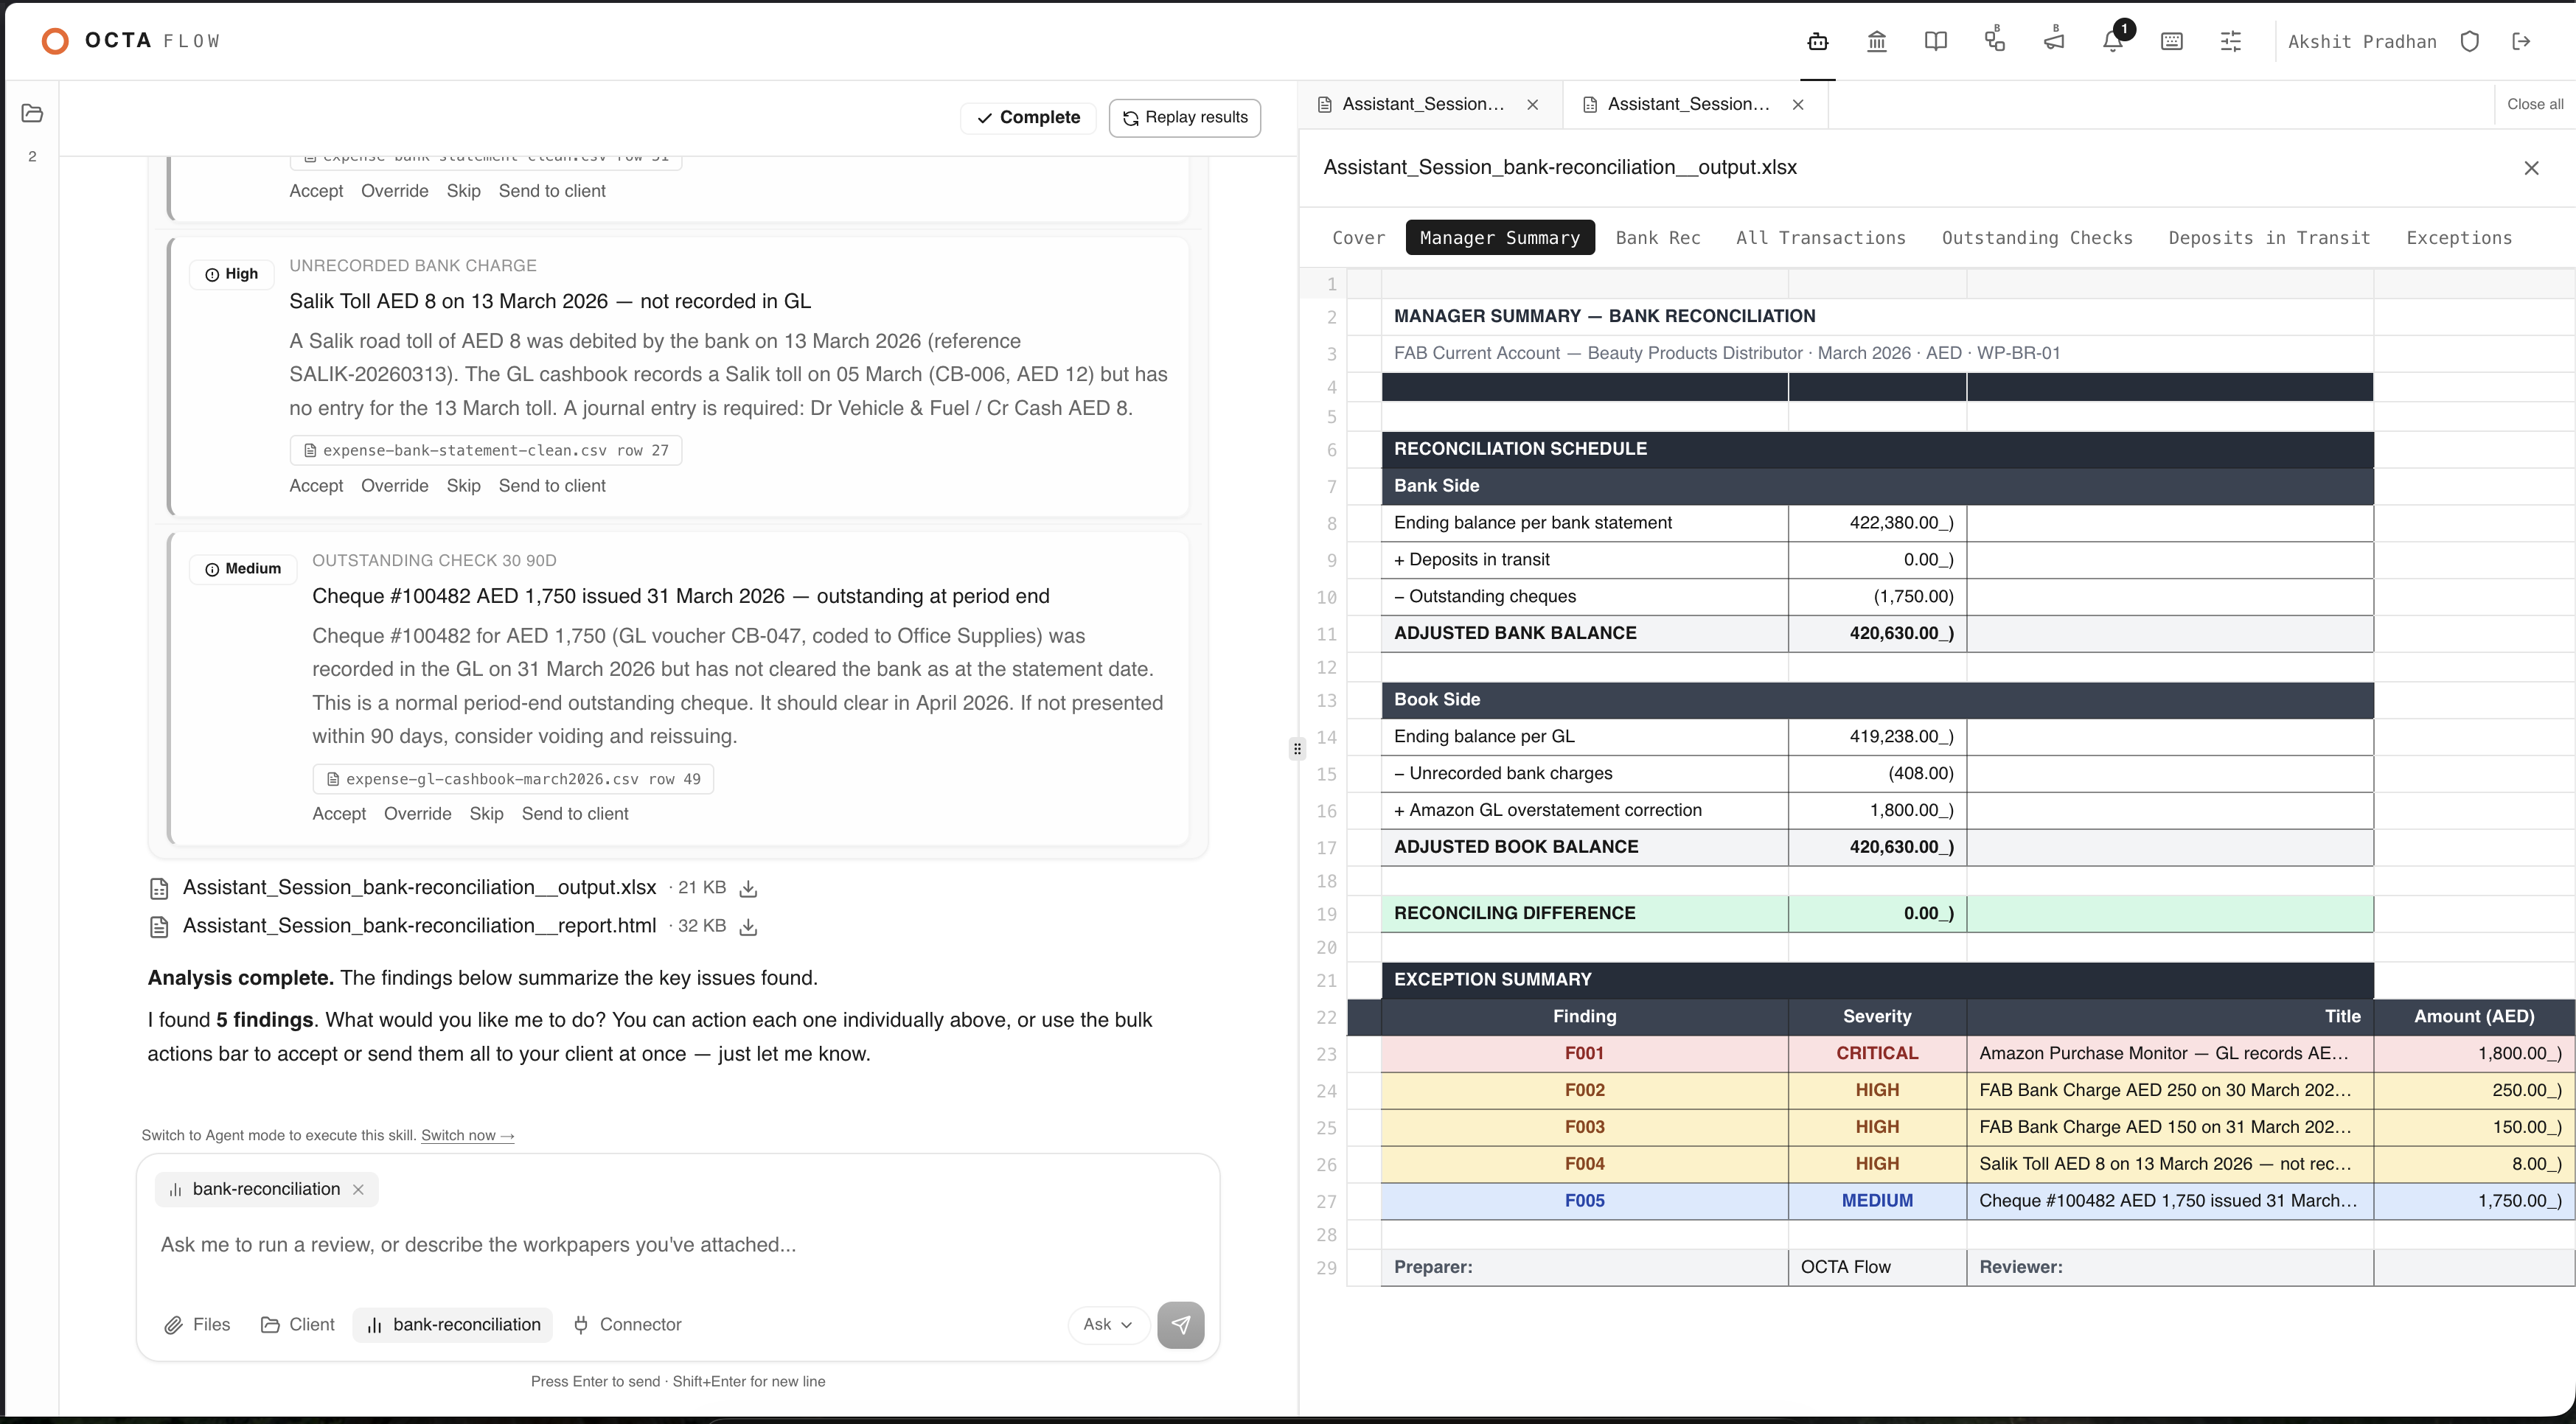Open the megaphone announcements icon
Image resolution: width=2576 pixels, height=1424 pixels.
[x=2054, y=39]
